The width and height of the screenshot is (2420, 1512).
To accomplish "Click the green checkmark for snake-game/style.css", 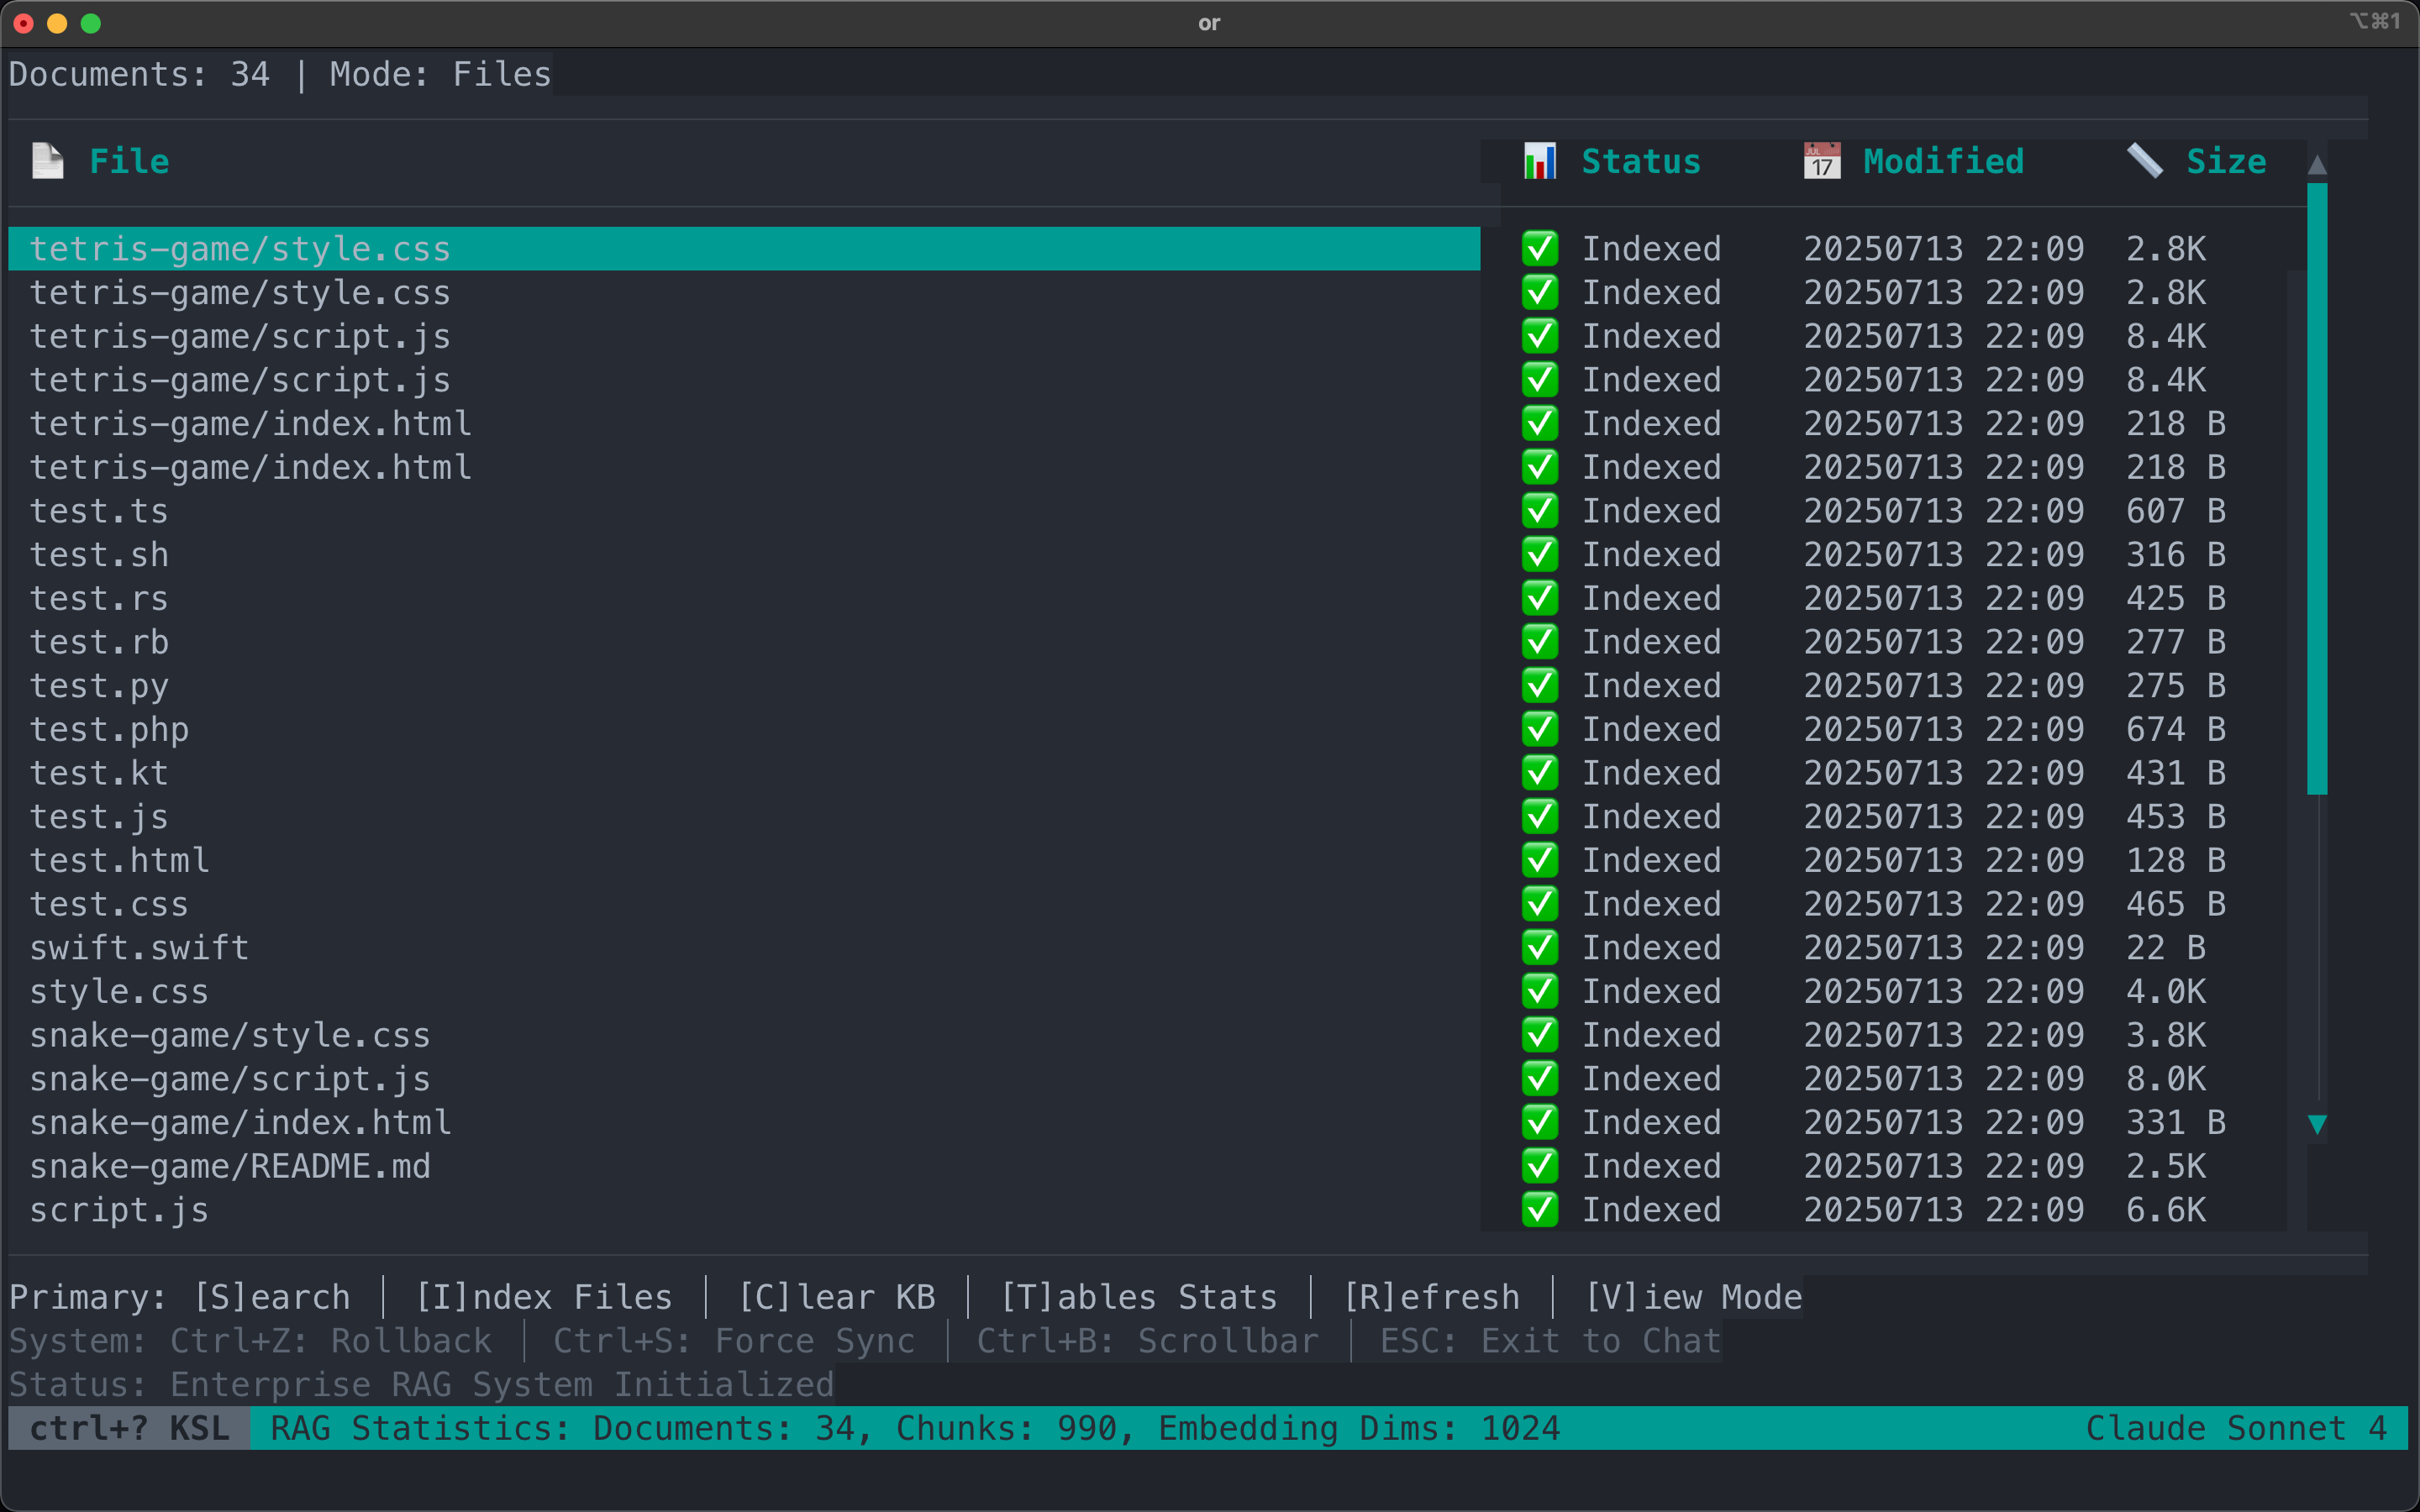I will 1540,1035.
